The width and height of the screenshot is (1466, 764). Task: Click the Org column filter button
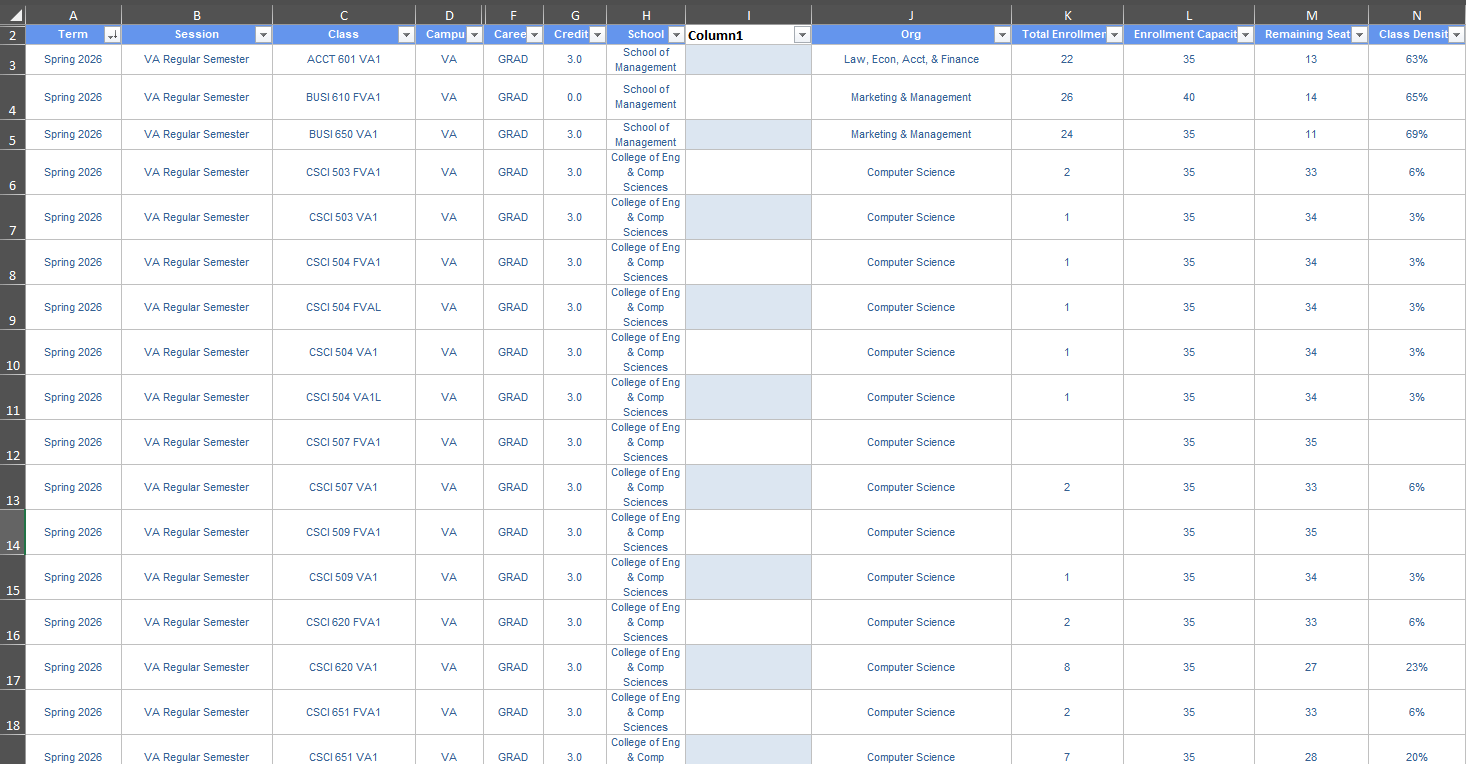1002,35
